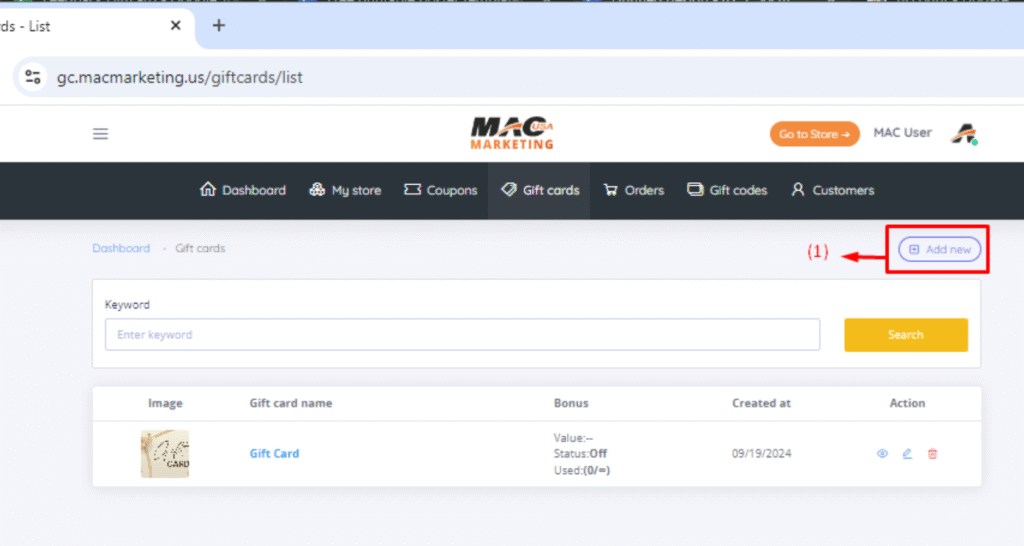Click the Gift Card thumbnail image
Image resolution: width=1024 pixels, height=546 pixels.
165,454
